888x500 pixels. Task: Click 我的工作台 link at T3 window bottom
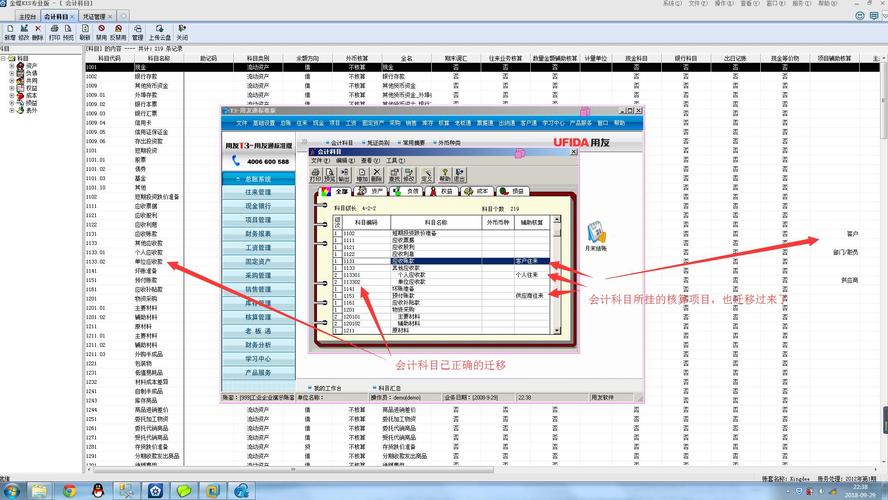point(325,388)
